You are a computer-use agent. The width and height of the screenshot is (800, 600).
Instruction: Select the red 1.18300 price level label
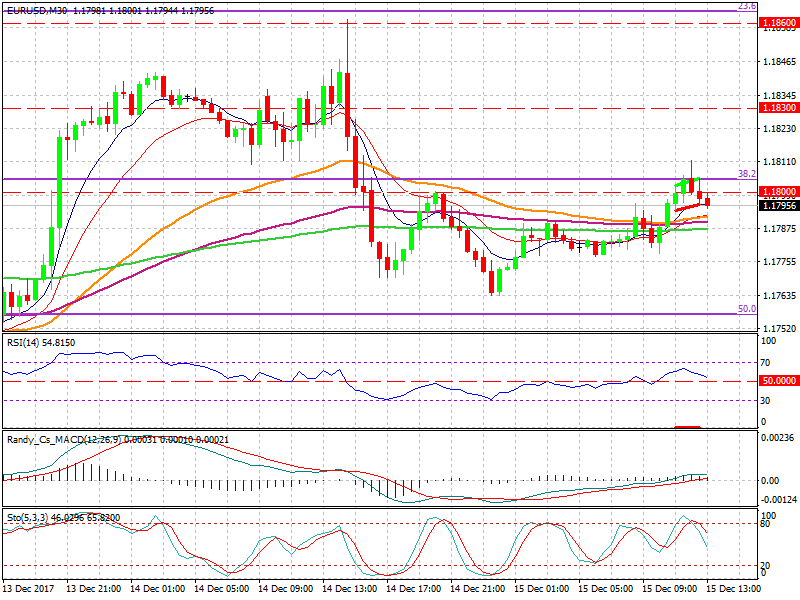pyautogui.click(x=779, y=108)
